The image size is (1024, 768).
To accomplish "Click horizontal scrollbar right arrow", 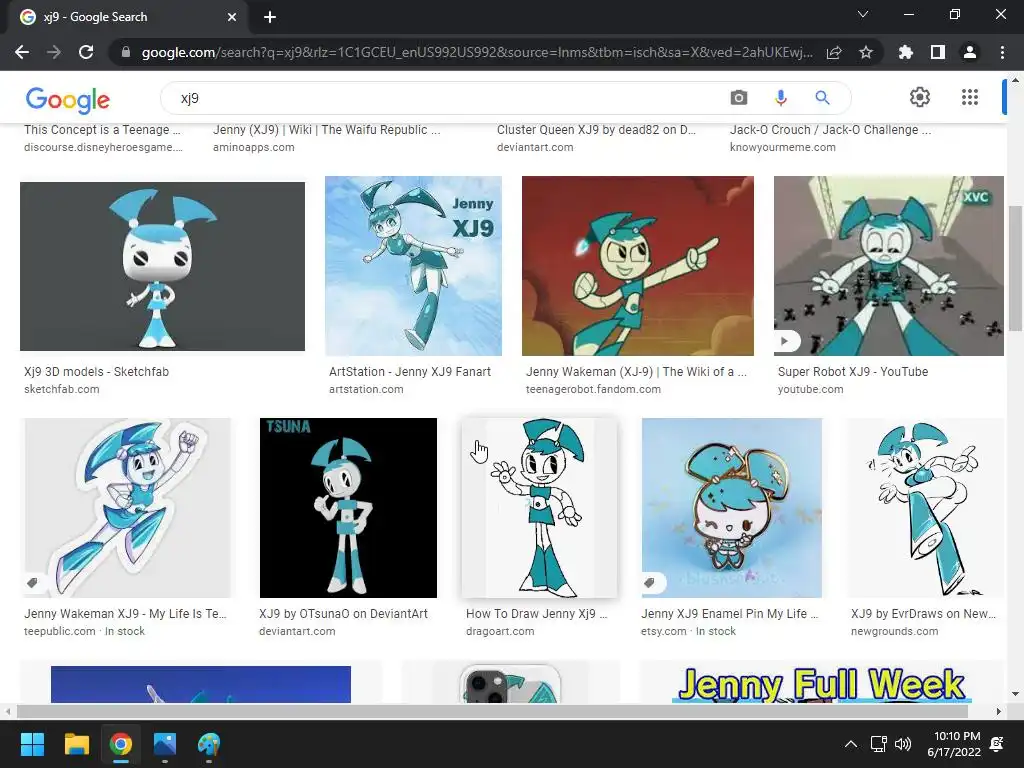I will [999, 711].
